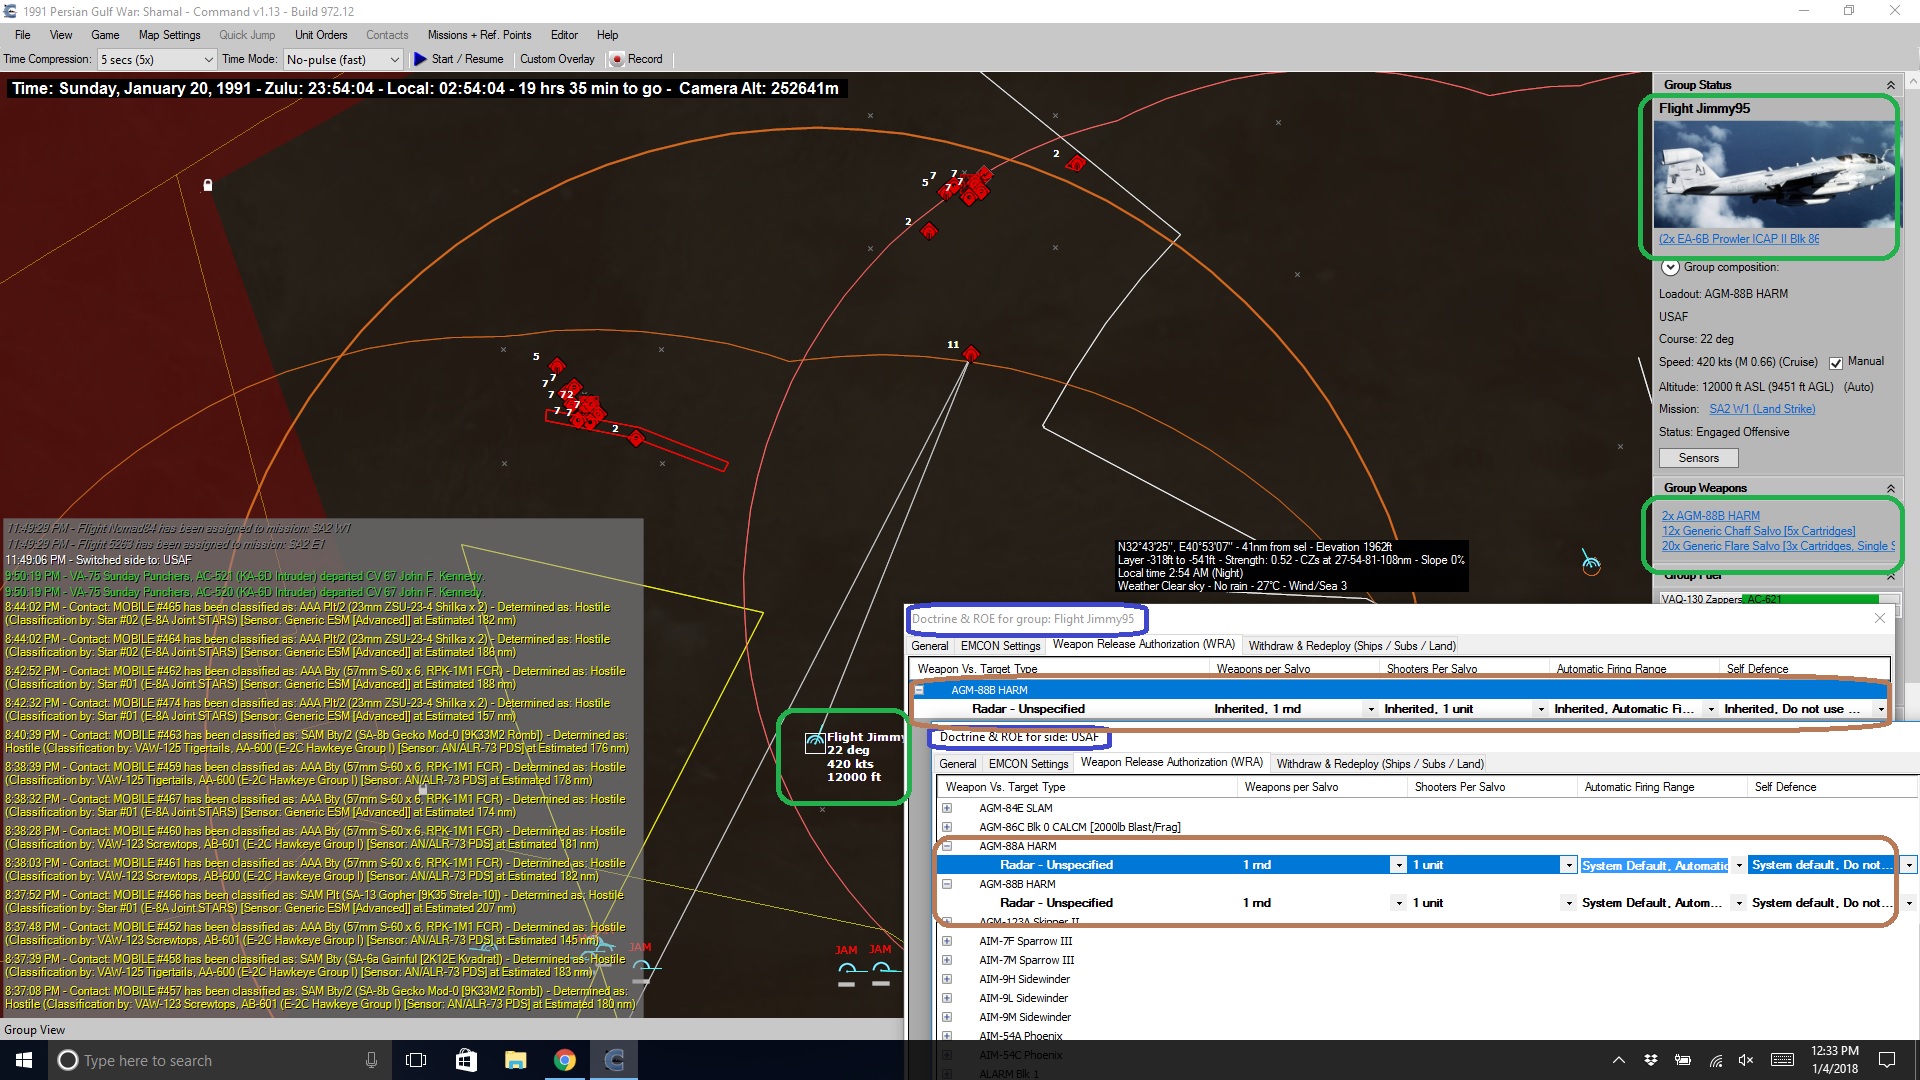The image size is (1920, 1080).
Task: Collapse AGM-88A HARM node in USAF doctrine
Action: click(x=947, y=846)
